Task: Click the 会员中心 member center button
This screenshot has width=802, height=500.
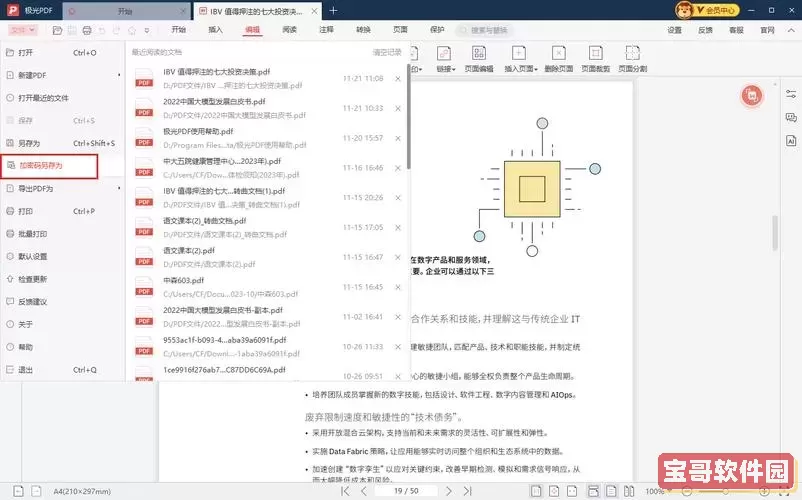Action: (x=708, y=10)
